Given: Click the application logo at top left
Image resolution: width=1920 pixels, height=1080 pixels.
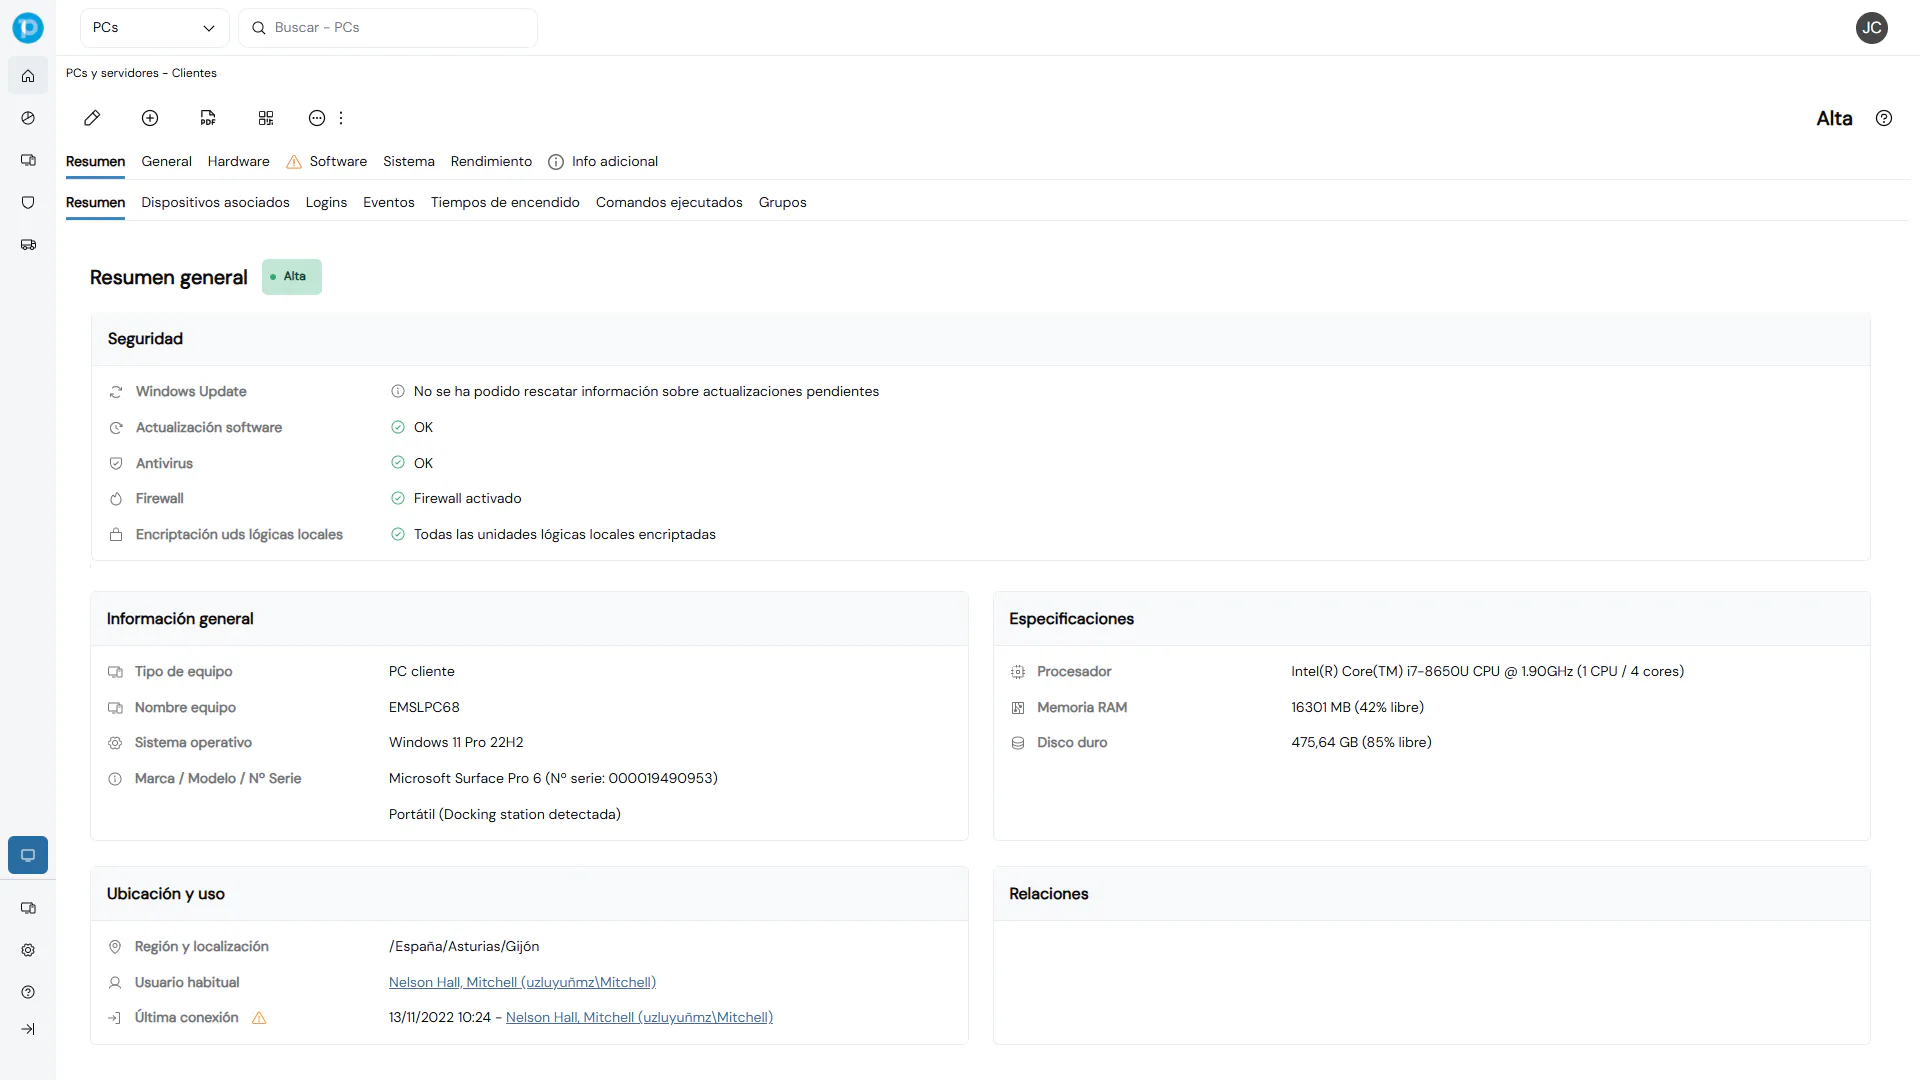Looking at the screenshot, I should pyautogui.click(x=28, y=28).
